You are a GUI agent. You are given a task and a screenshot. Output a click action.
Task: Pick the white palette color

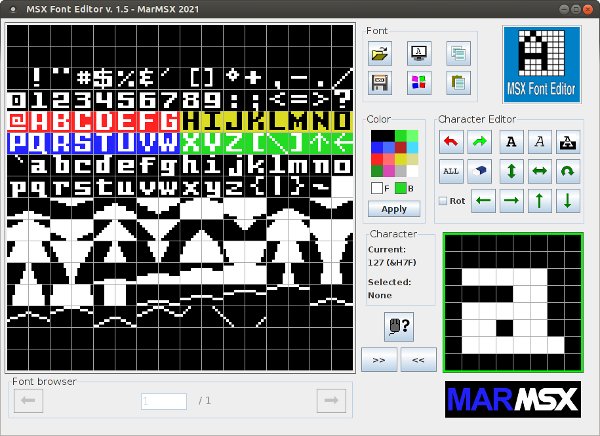pyautogui.click(x=412, y=171)
